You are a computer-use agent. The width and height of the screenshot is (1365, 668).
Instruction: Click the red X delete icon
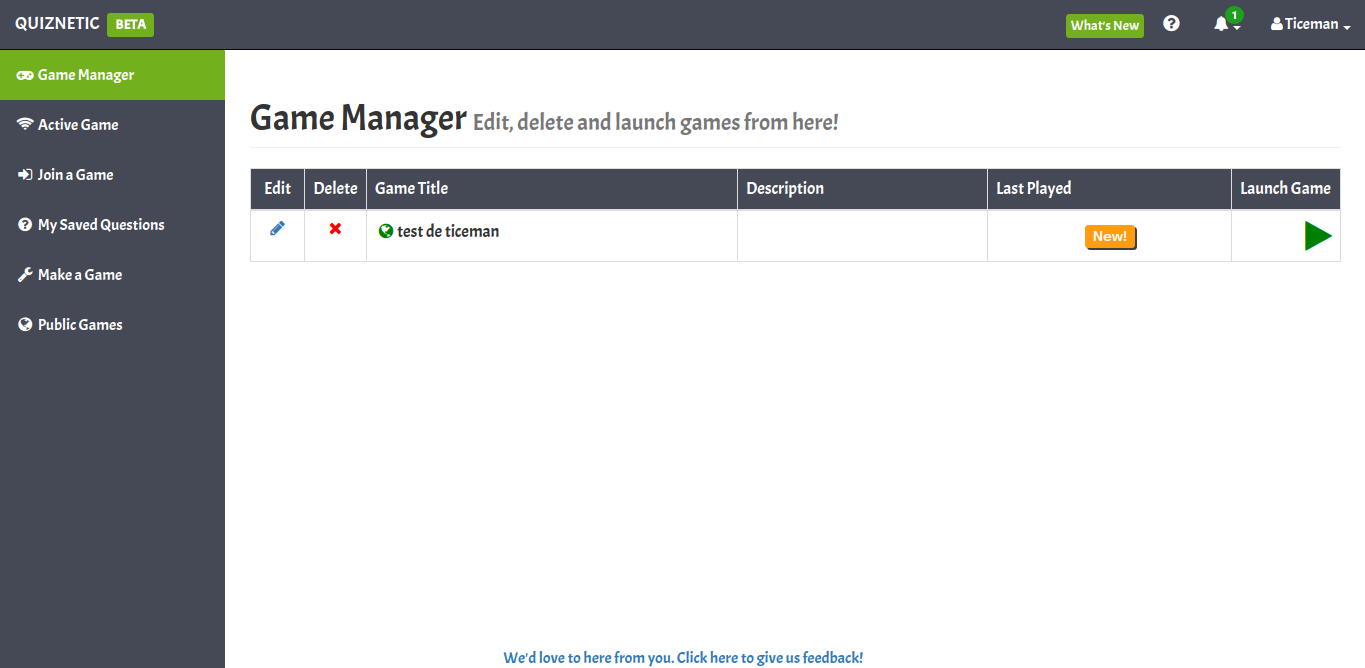pos(335,229)
